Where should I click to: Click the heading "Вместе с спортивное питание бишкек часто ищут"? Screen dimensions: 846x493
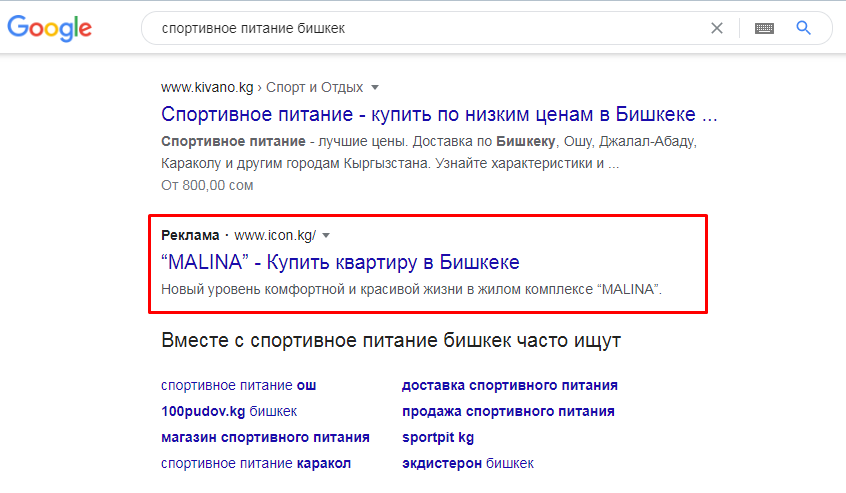pyautogui.click(x=391, y=341)
